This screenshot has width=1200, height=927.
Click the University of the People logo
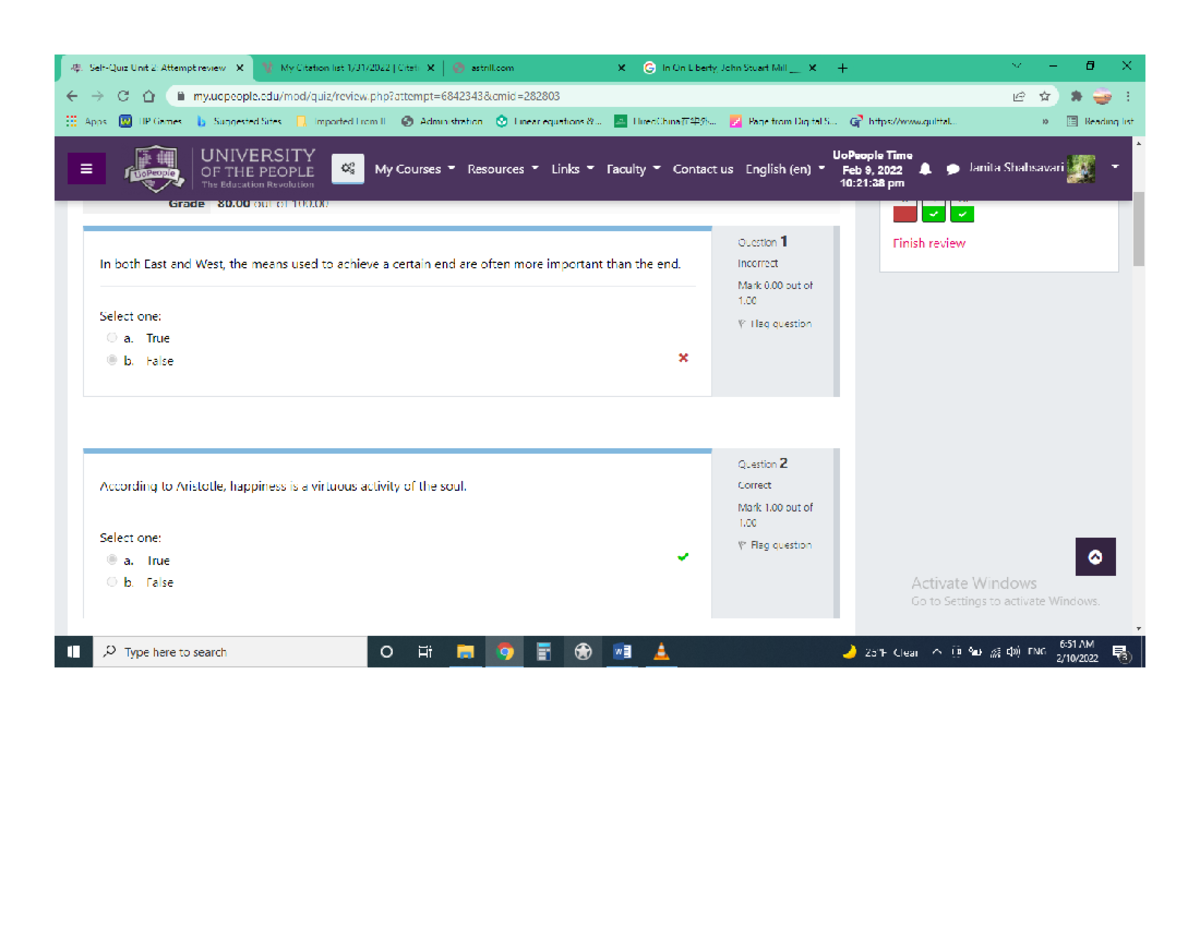click(152, 168)
